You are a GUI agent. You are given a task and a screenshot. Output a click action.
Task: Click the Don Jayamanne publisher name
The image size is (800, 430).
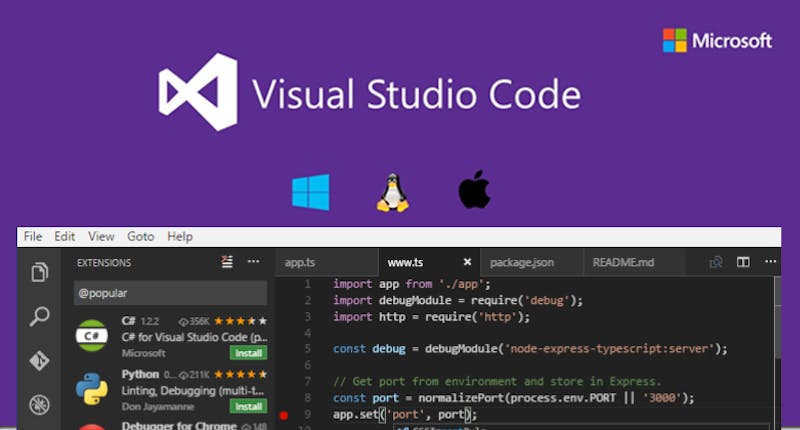[x=158, y=407]
